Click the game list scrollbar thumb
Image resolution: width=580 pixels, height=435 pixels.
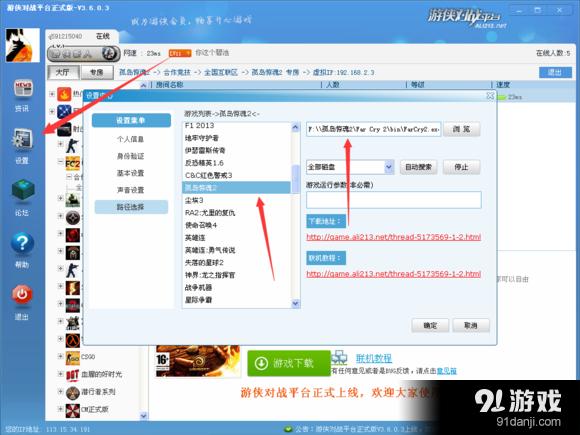295,179
